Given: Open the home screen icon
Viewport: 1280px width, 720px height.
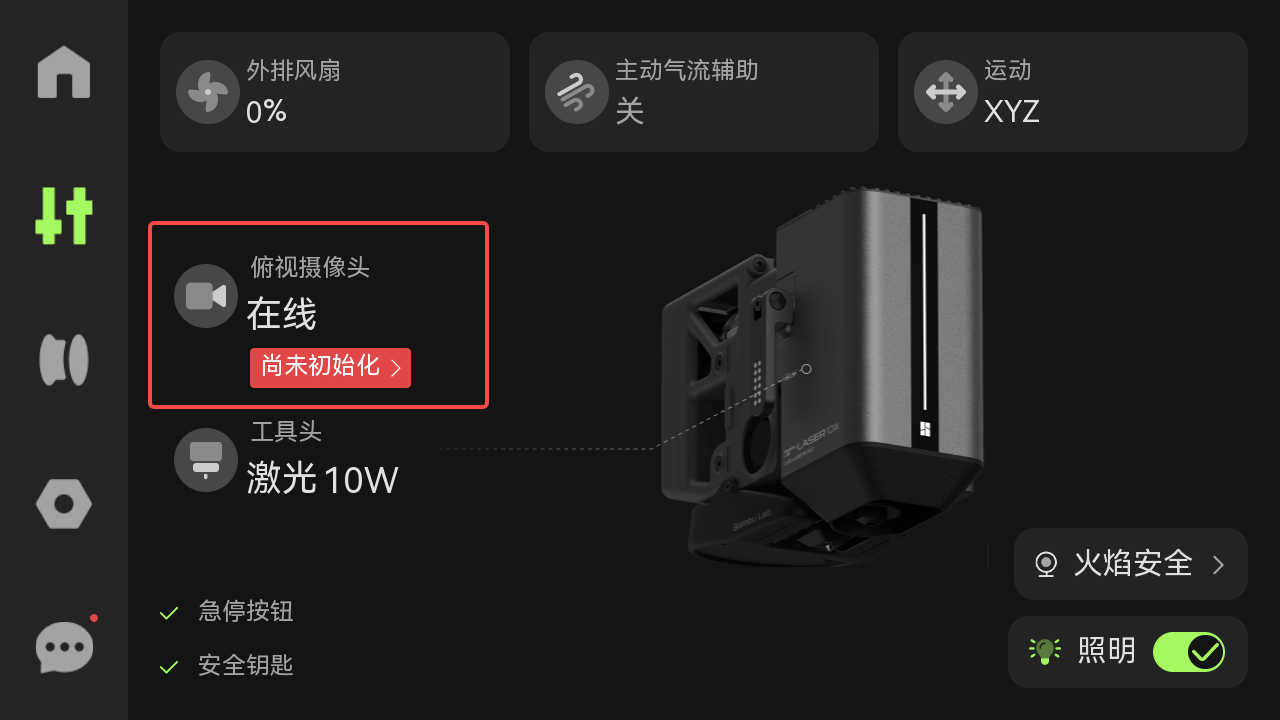Looking at the screenshot, I should click(64, 72).
